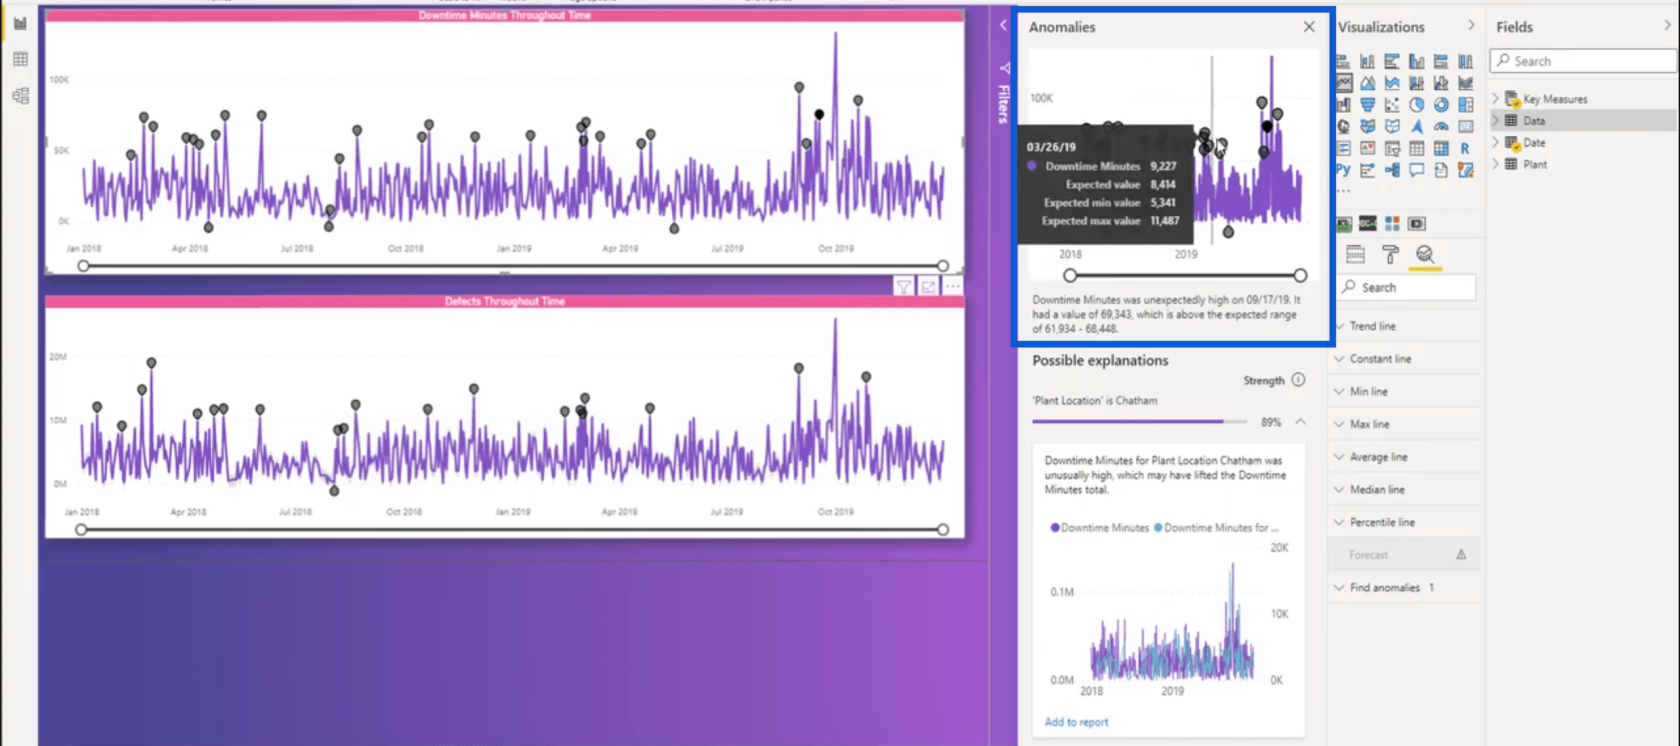
Task: Expand the Filters pane
Action: point(1003,25)
